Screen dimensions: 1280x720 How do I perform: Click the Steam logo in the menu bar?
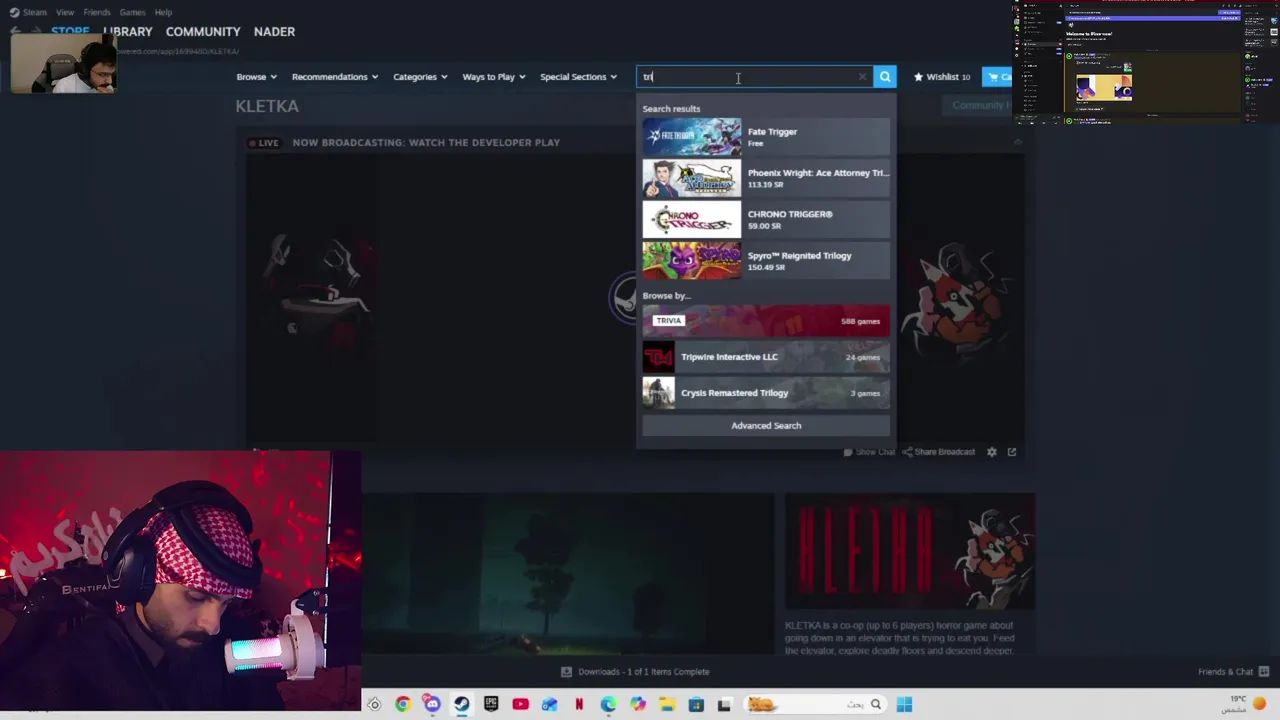tap(14, 12)
